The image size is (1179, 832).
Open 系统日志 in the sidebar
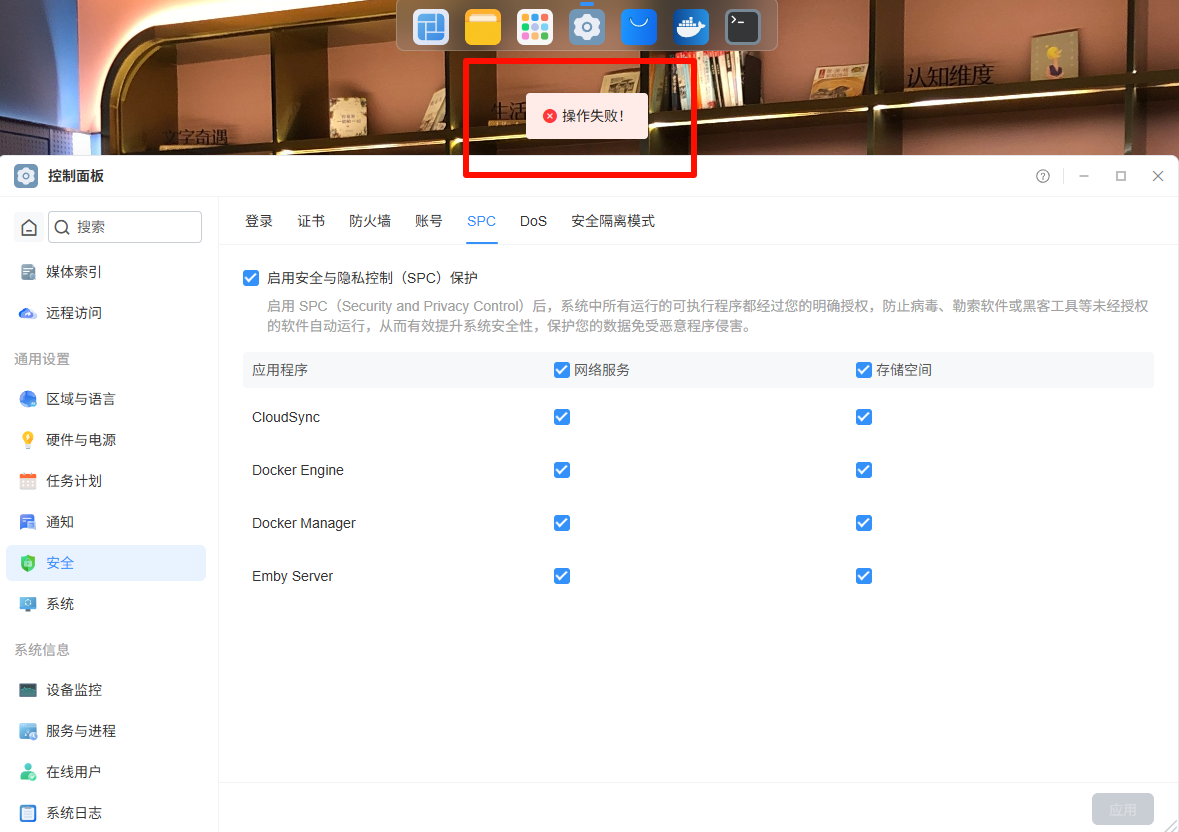click(106, 813)
